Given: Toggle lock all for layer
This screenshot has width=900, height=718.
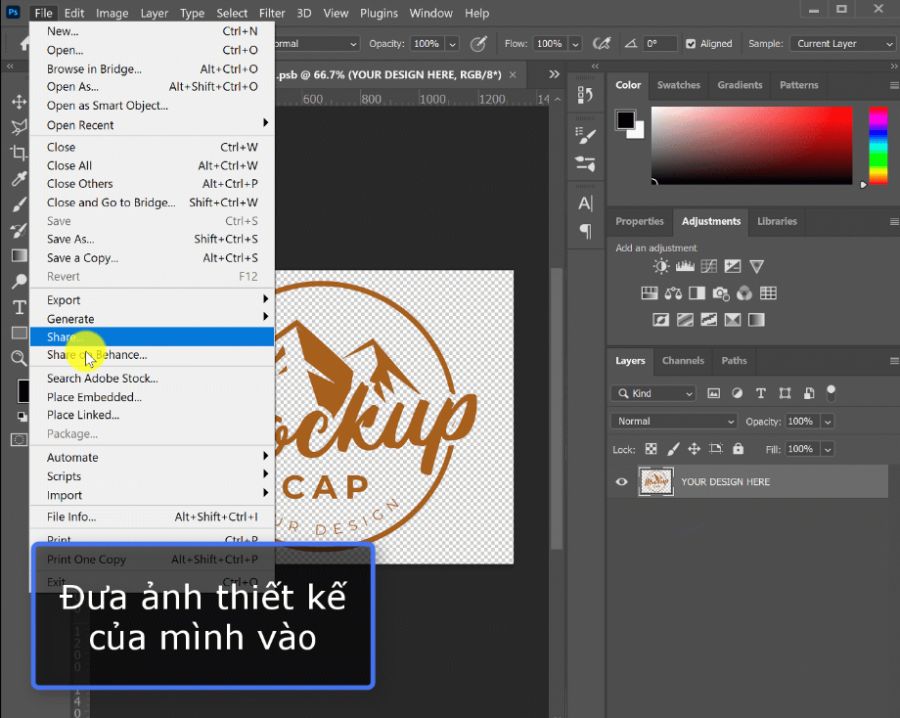Looking at the screenshot, I should point(738,449).
